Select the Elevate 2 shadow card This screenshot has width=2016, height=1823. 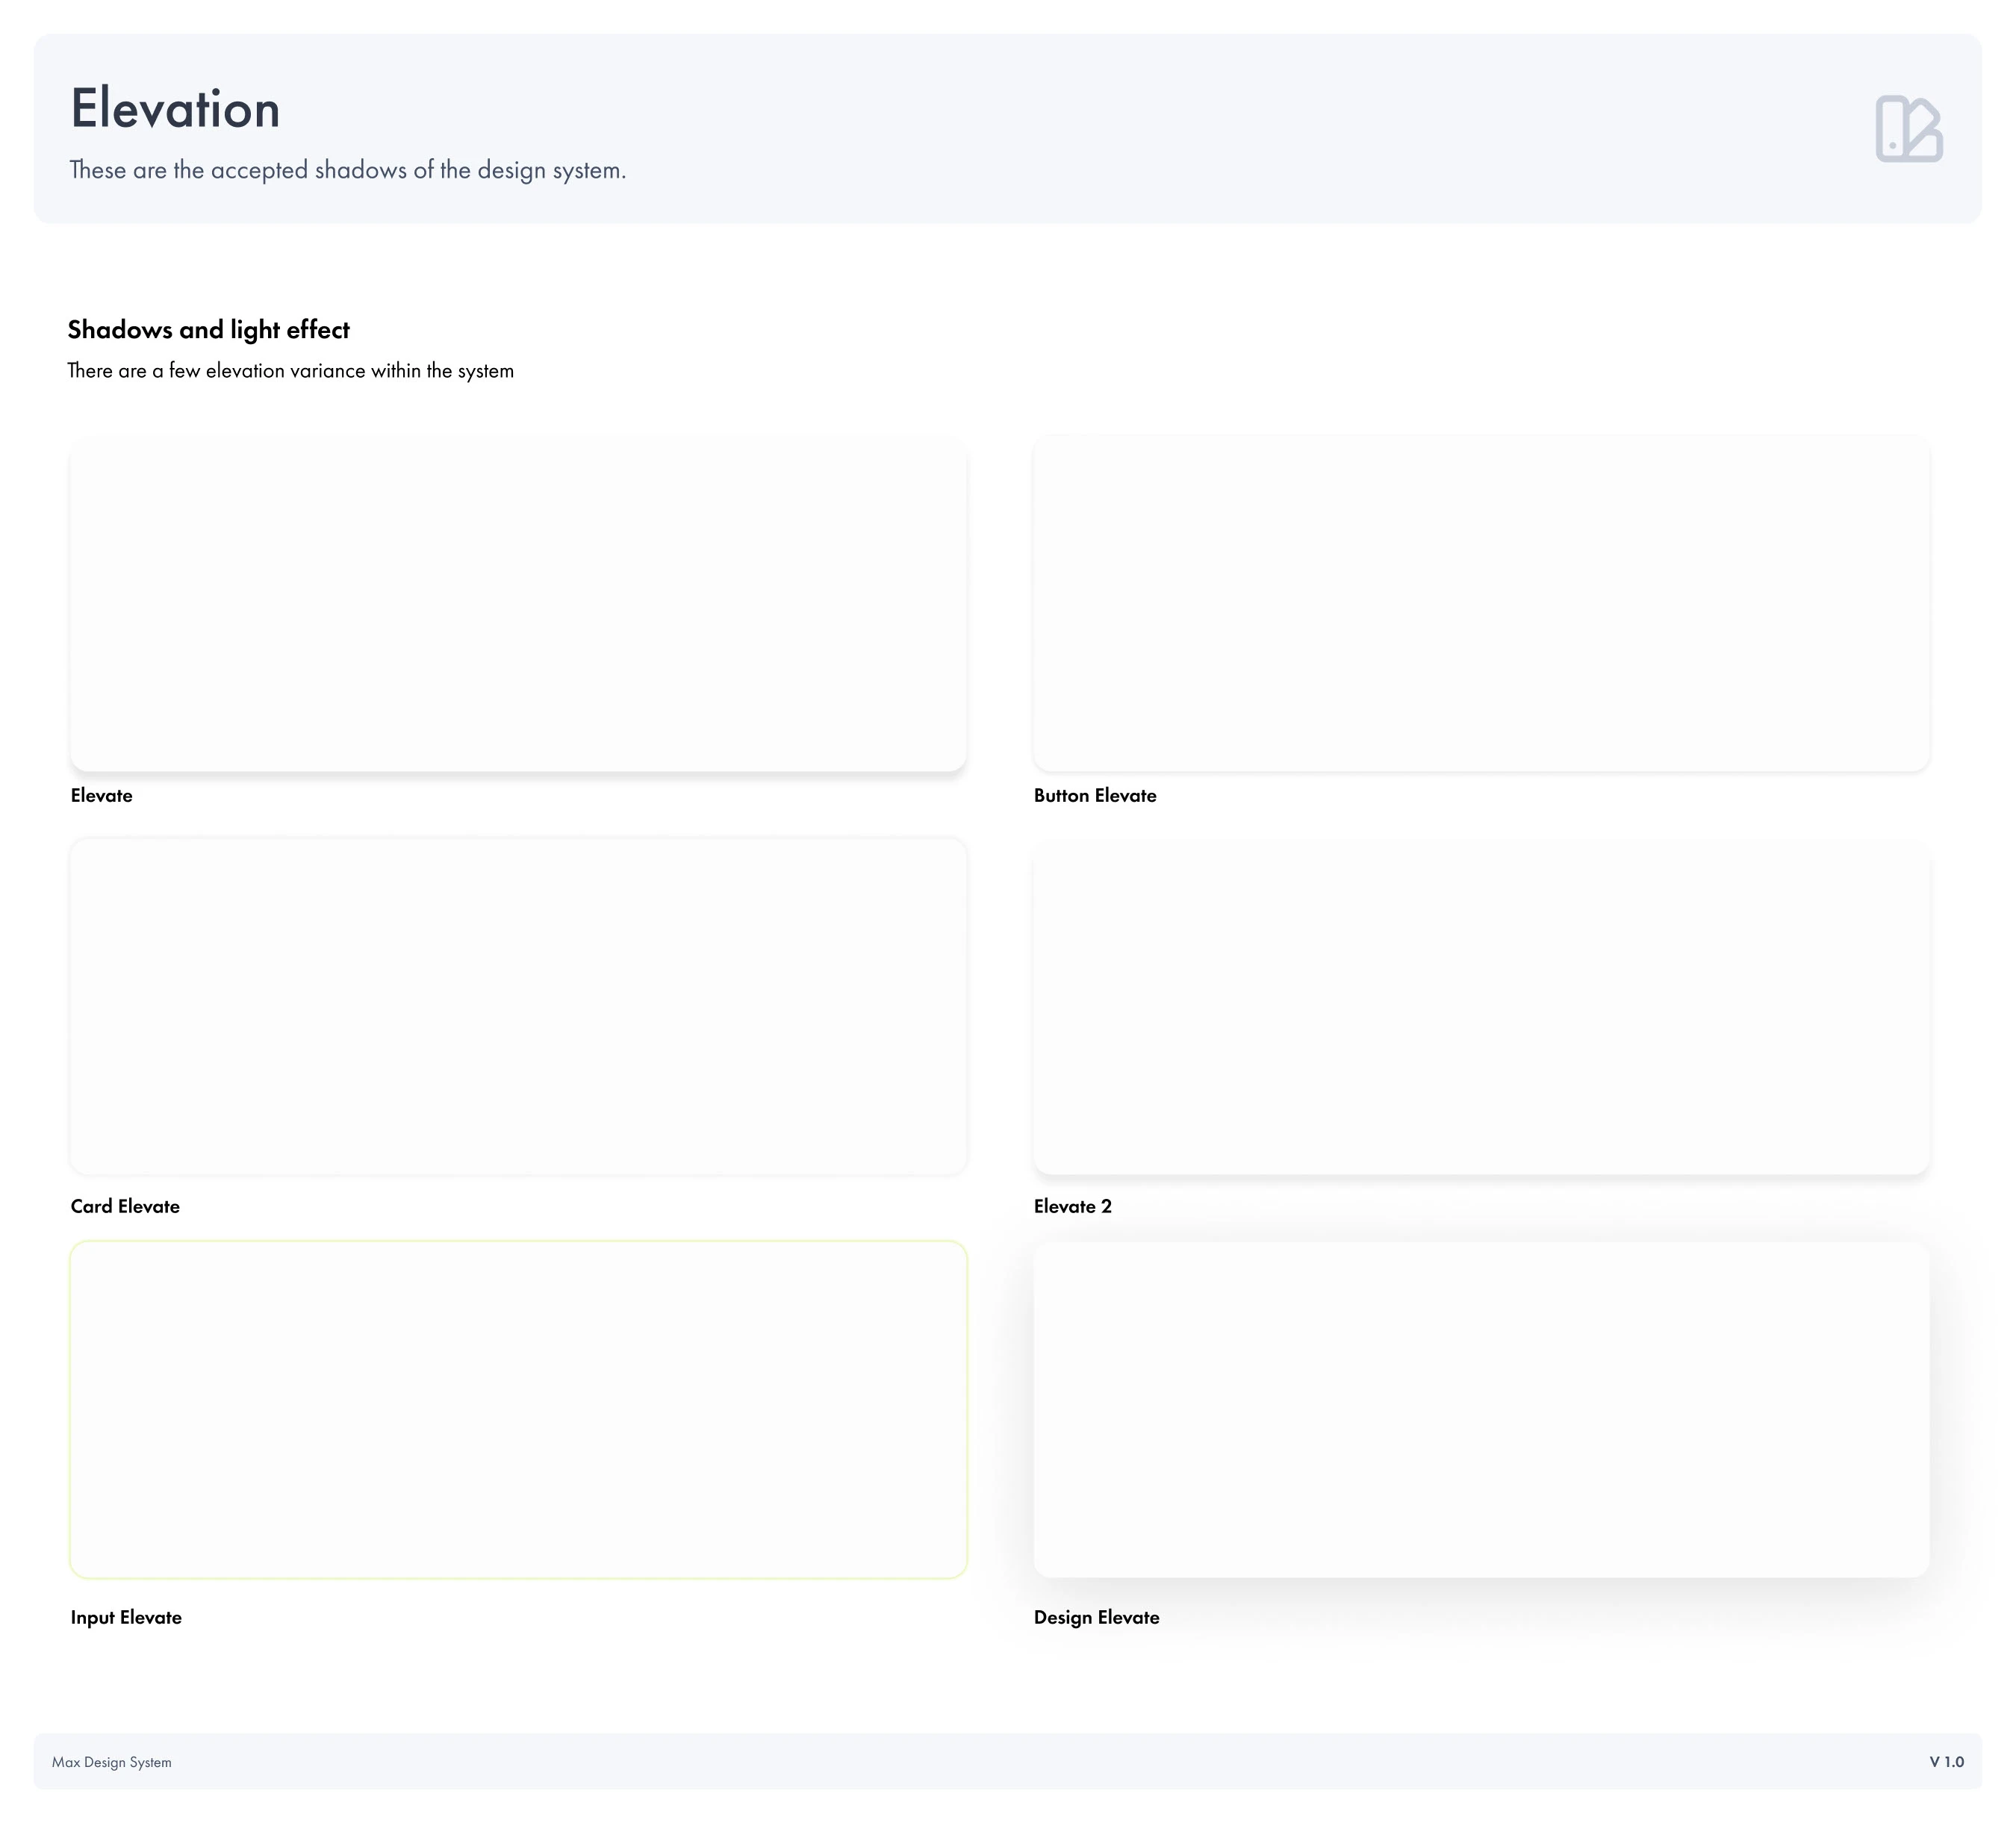tap(1481, 1008)
